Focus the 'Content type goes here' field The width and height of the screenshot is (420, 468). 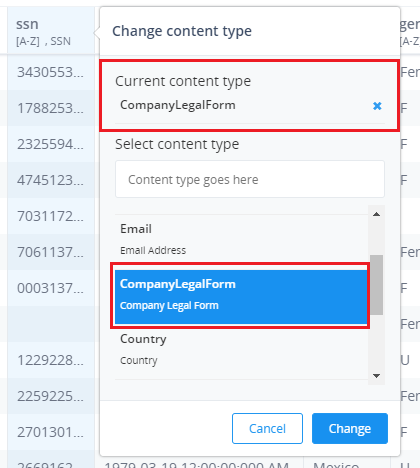(250, 179)
